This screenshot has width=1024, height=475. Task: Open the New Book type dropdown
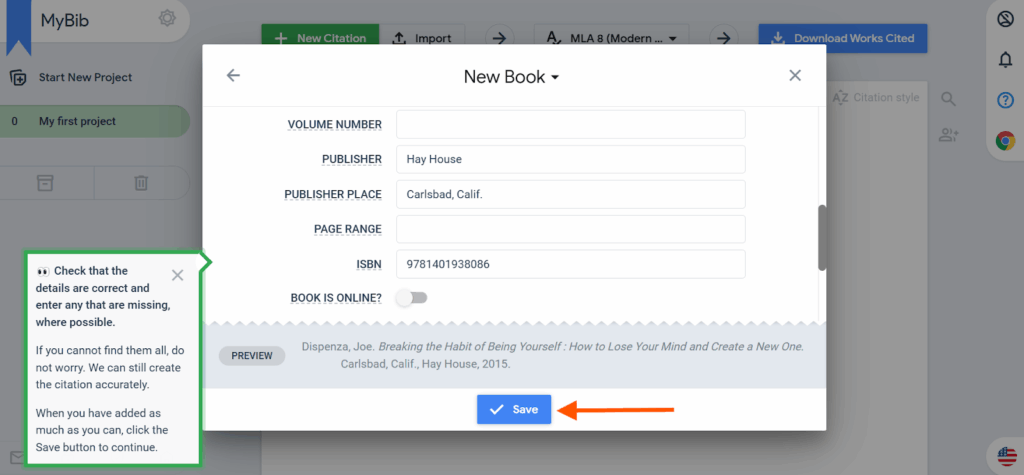click(511, 77)
